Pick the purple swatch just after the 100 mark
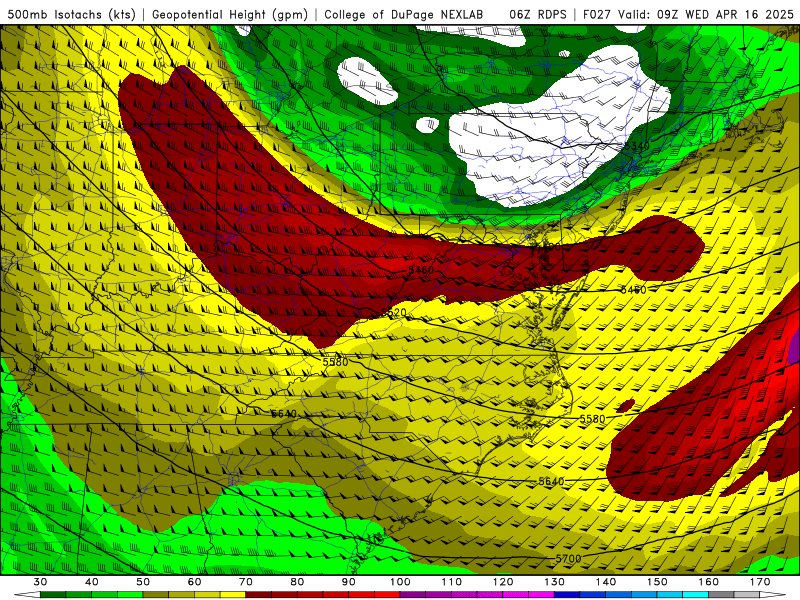The image size is (800, 600). point(413,595)
